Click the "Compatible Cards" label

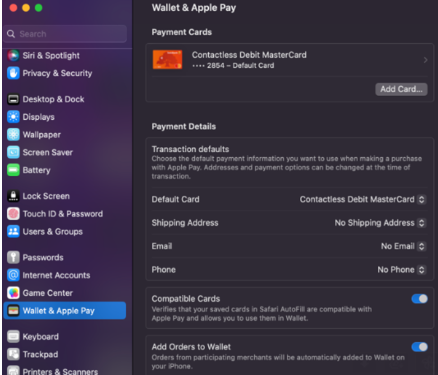pyautogui.click(x=186, y=299)
